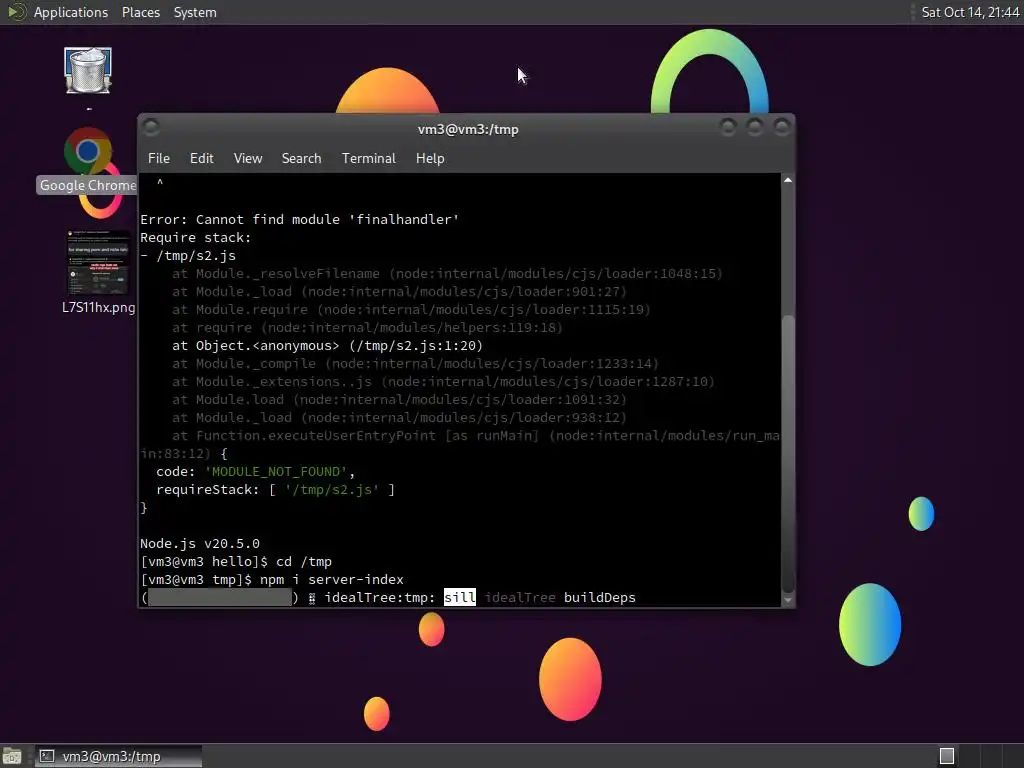1024x768 pixels.
Task: Click the 'Node.js v20.5.0' line
Action: [x=200, y=543]
